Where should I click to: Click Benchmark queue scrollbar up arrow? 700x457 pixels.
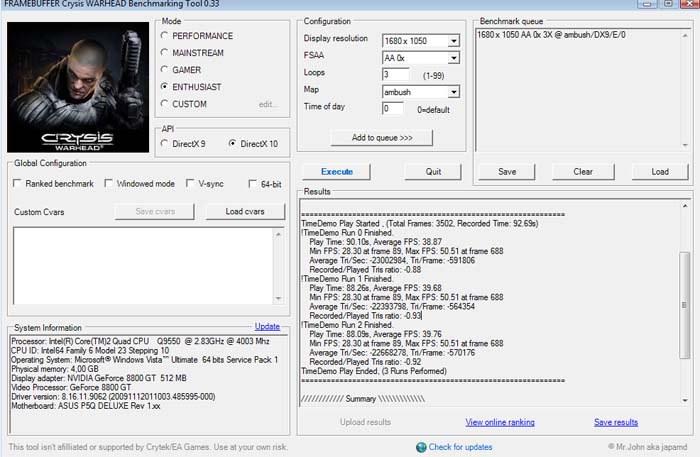point(685,35)
